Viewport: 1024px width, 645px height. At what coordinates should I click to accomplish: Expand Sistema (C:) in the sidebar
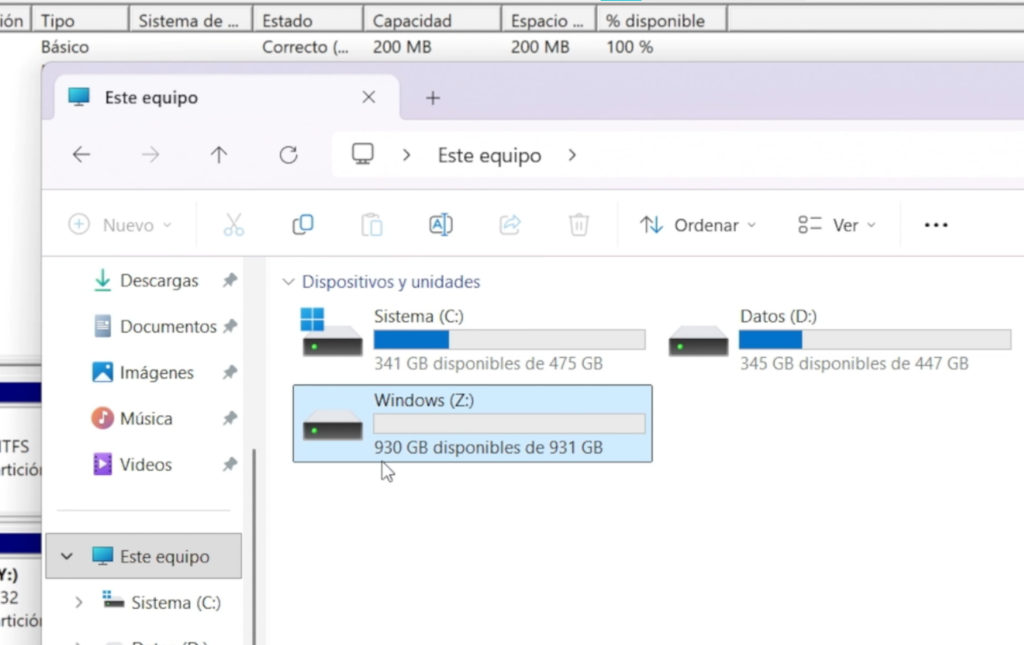(77, 602)
